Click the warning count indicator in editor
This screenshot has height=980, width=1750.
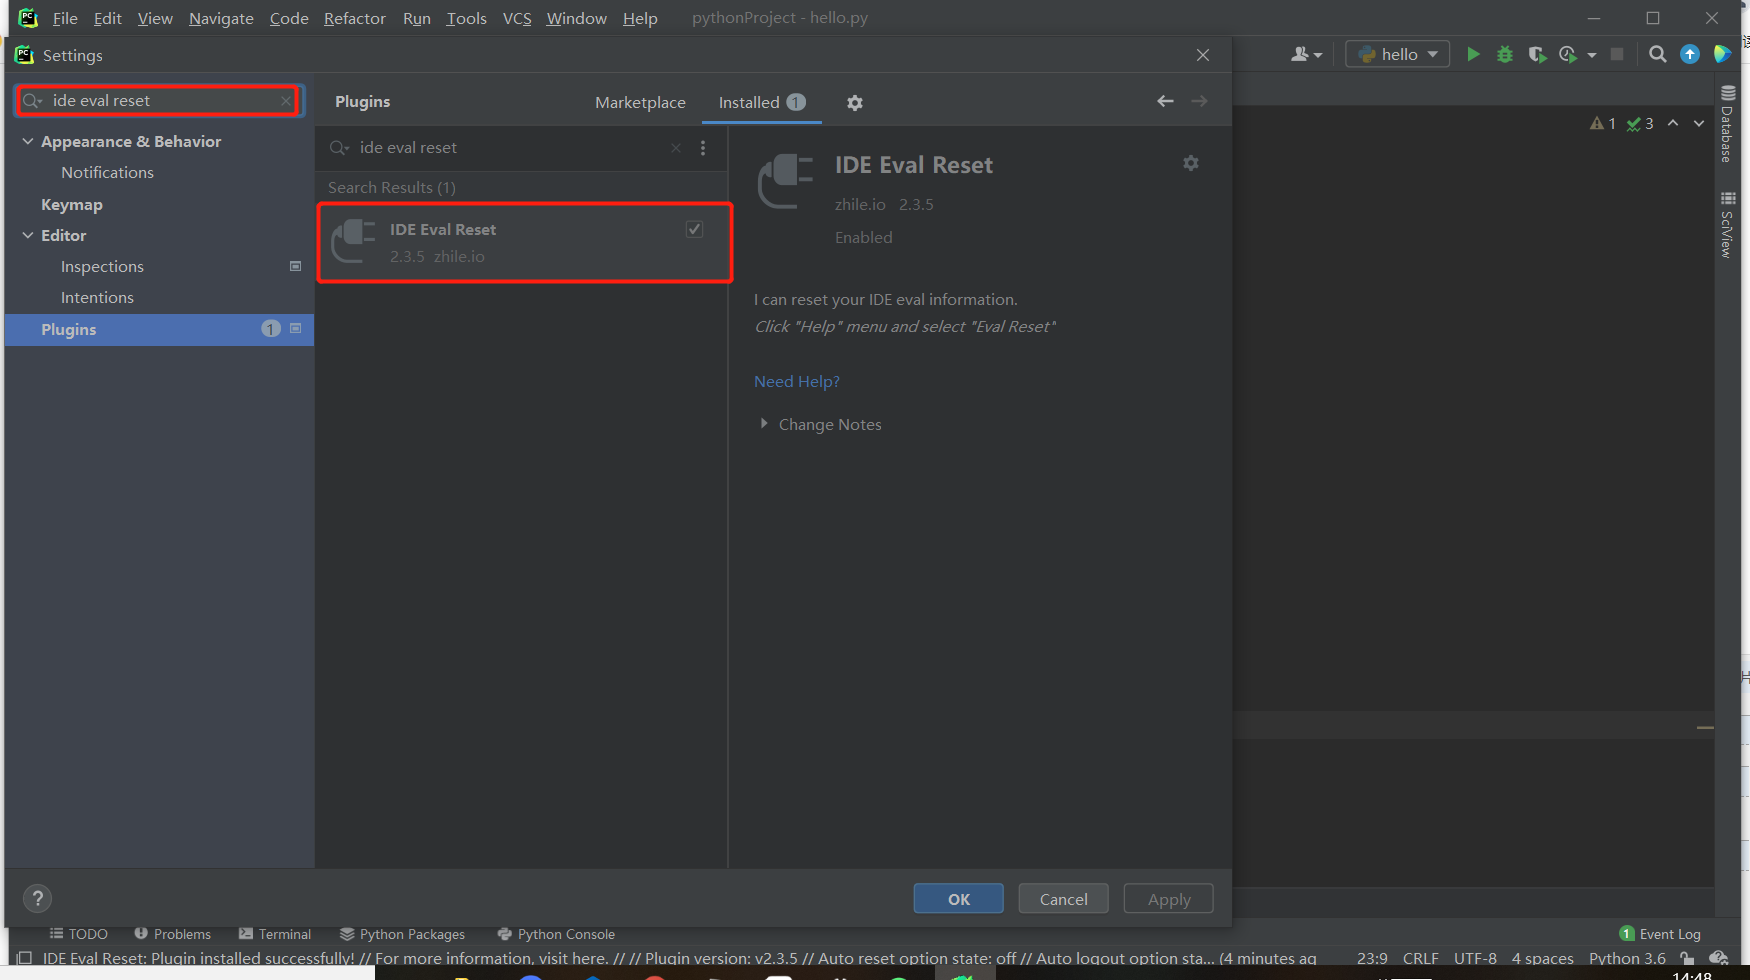click(x=1603, y=123)
